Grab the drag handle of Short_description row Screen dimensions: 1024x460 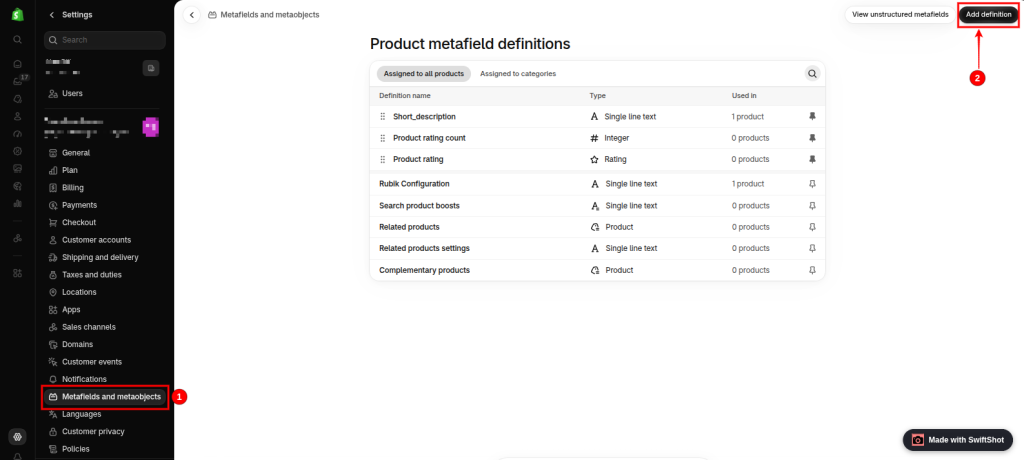383,116
